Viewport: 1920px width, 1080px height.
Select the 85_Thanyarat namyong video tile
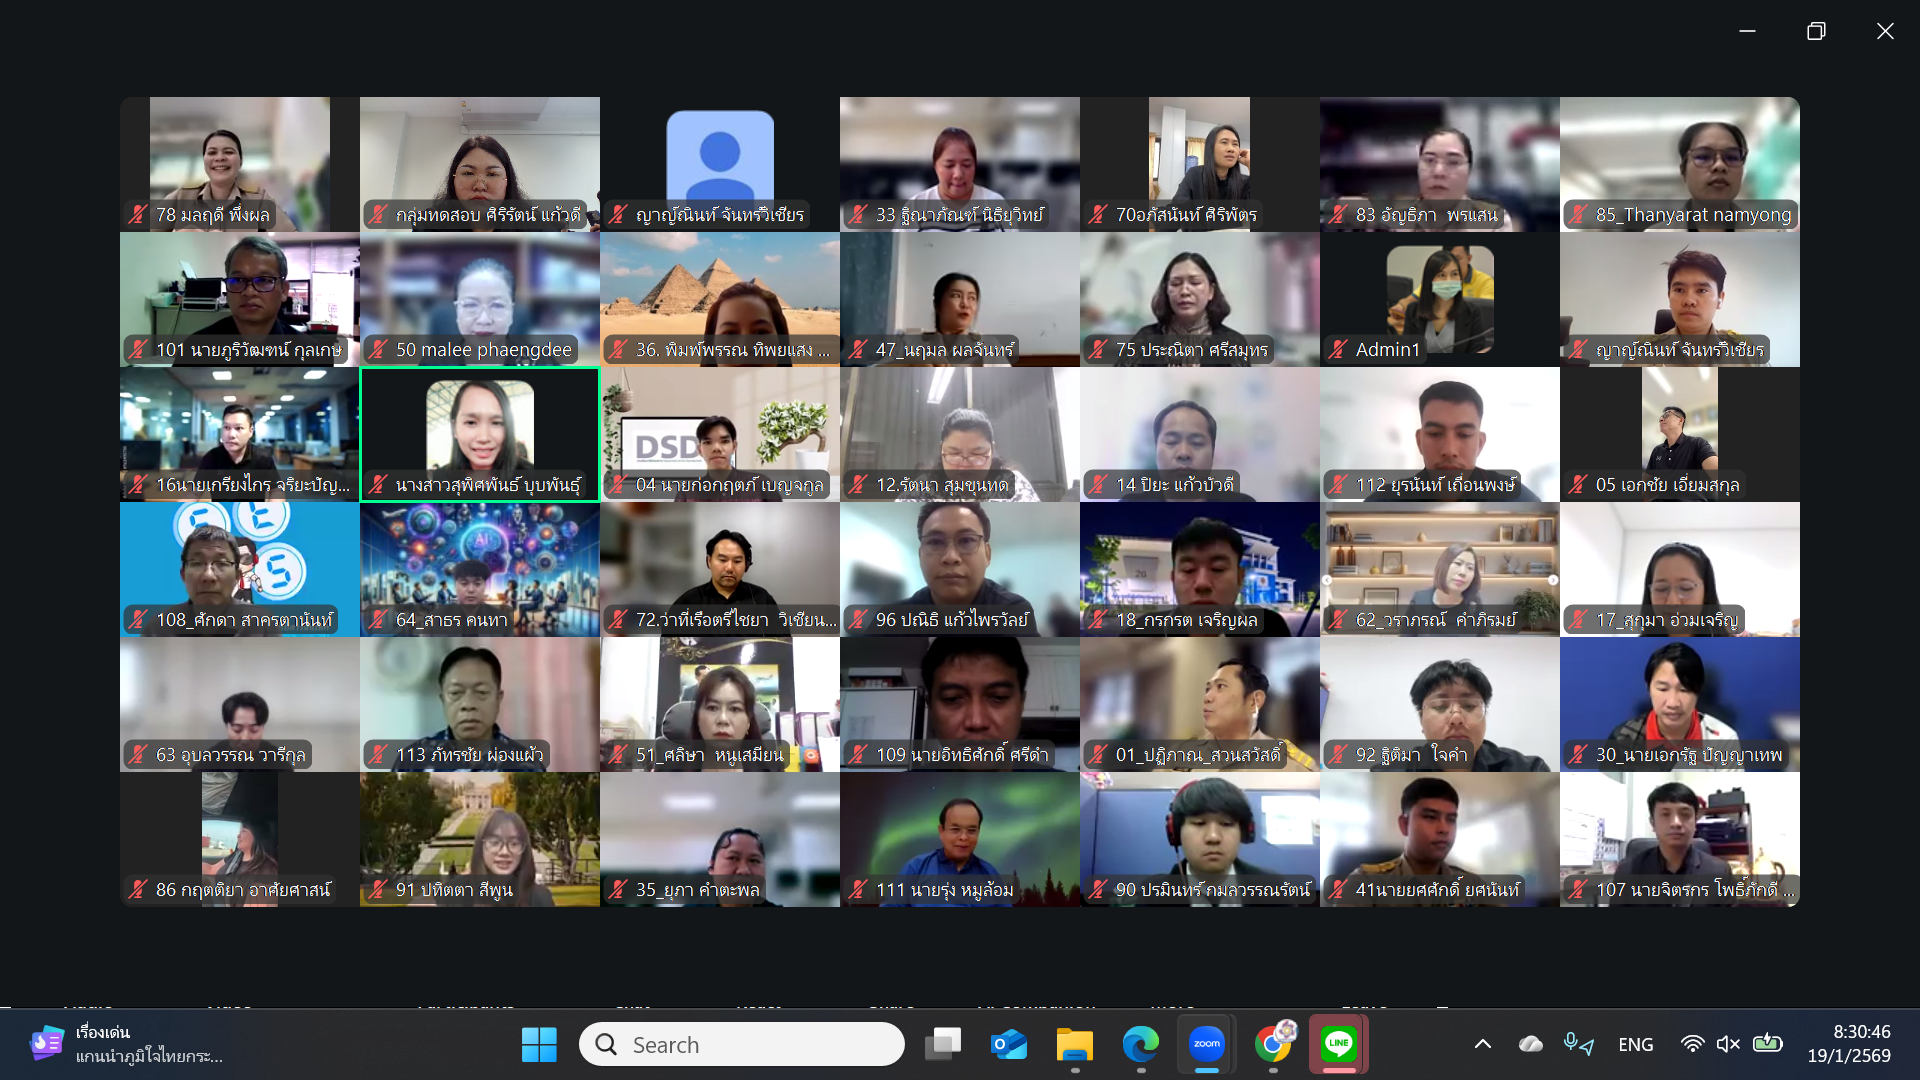1680,165
